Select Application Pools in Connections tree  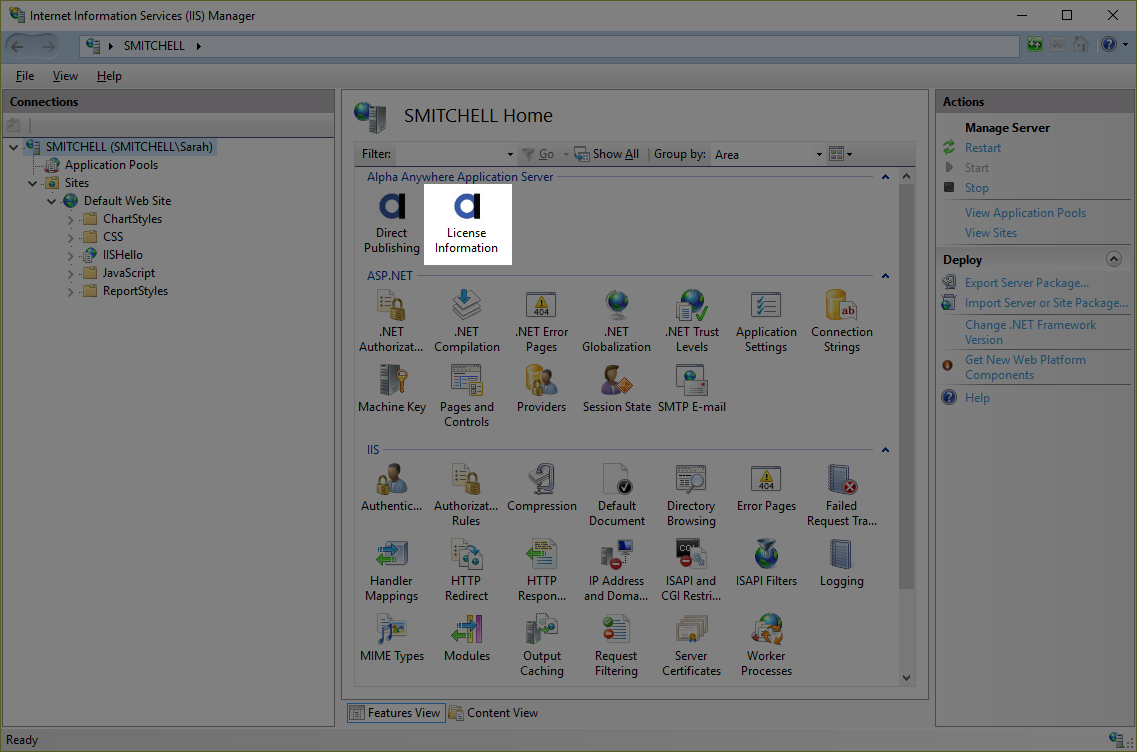(111, 165)
